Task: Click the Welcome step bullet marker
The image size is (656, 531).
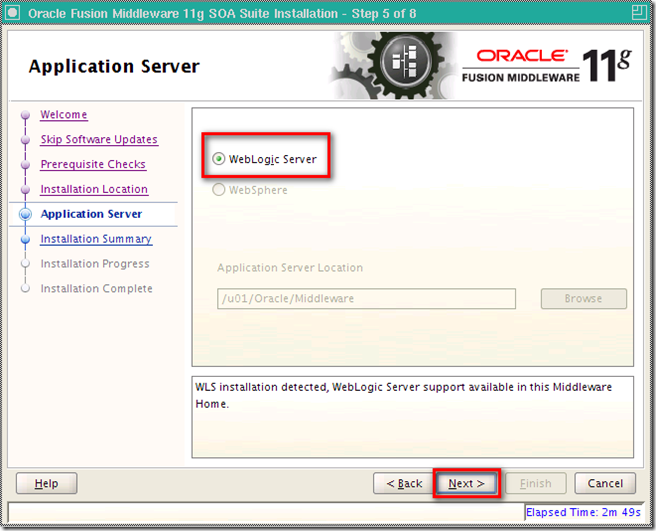Action: pyautogui.click(x=25, y=115)
